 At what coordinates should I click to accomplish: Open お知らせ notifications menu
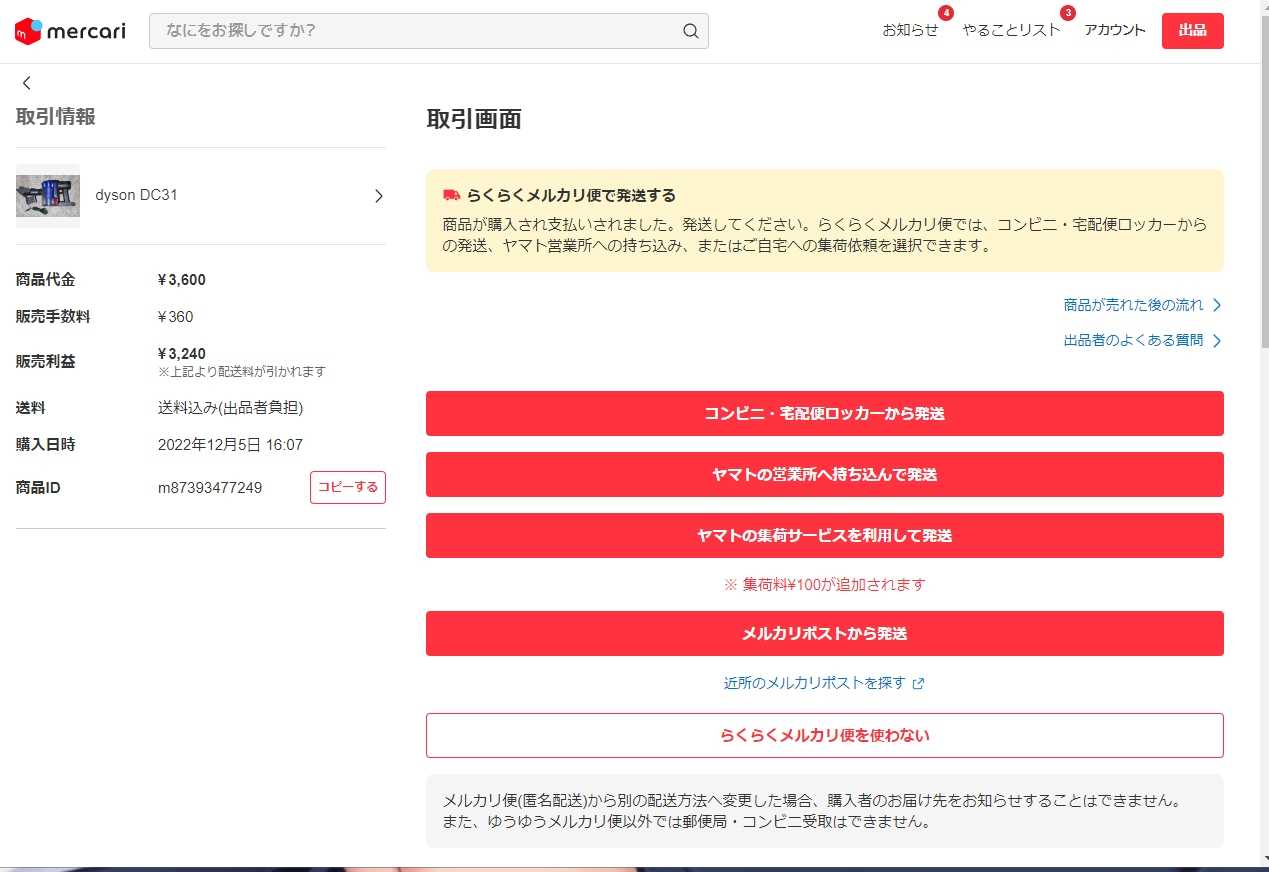click(x=910, y=30)
